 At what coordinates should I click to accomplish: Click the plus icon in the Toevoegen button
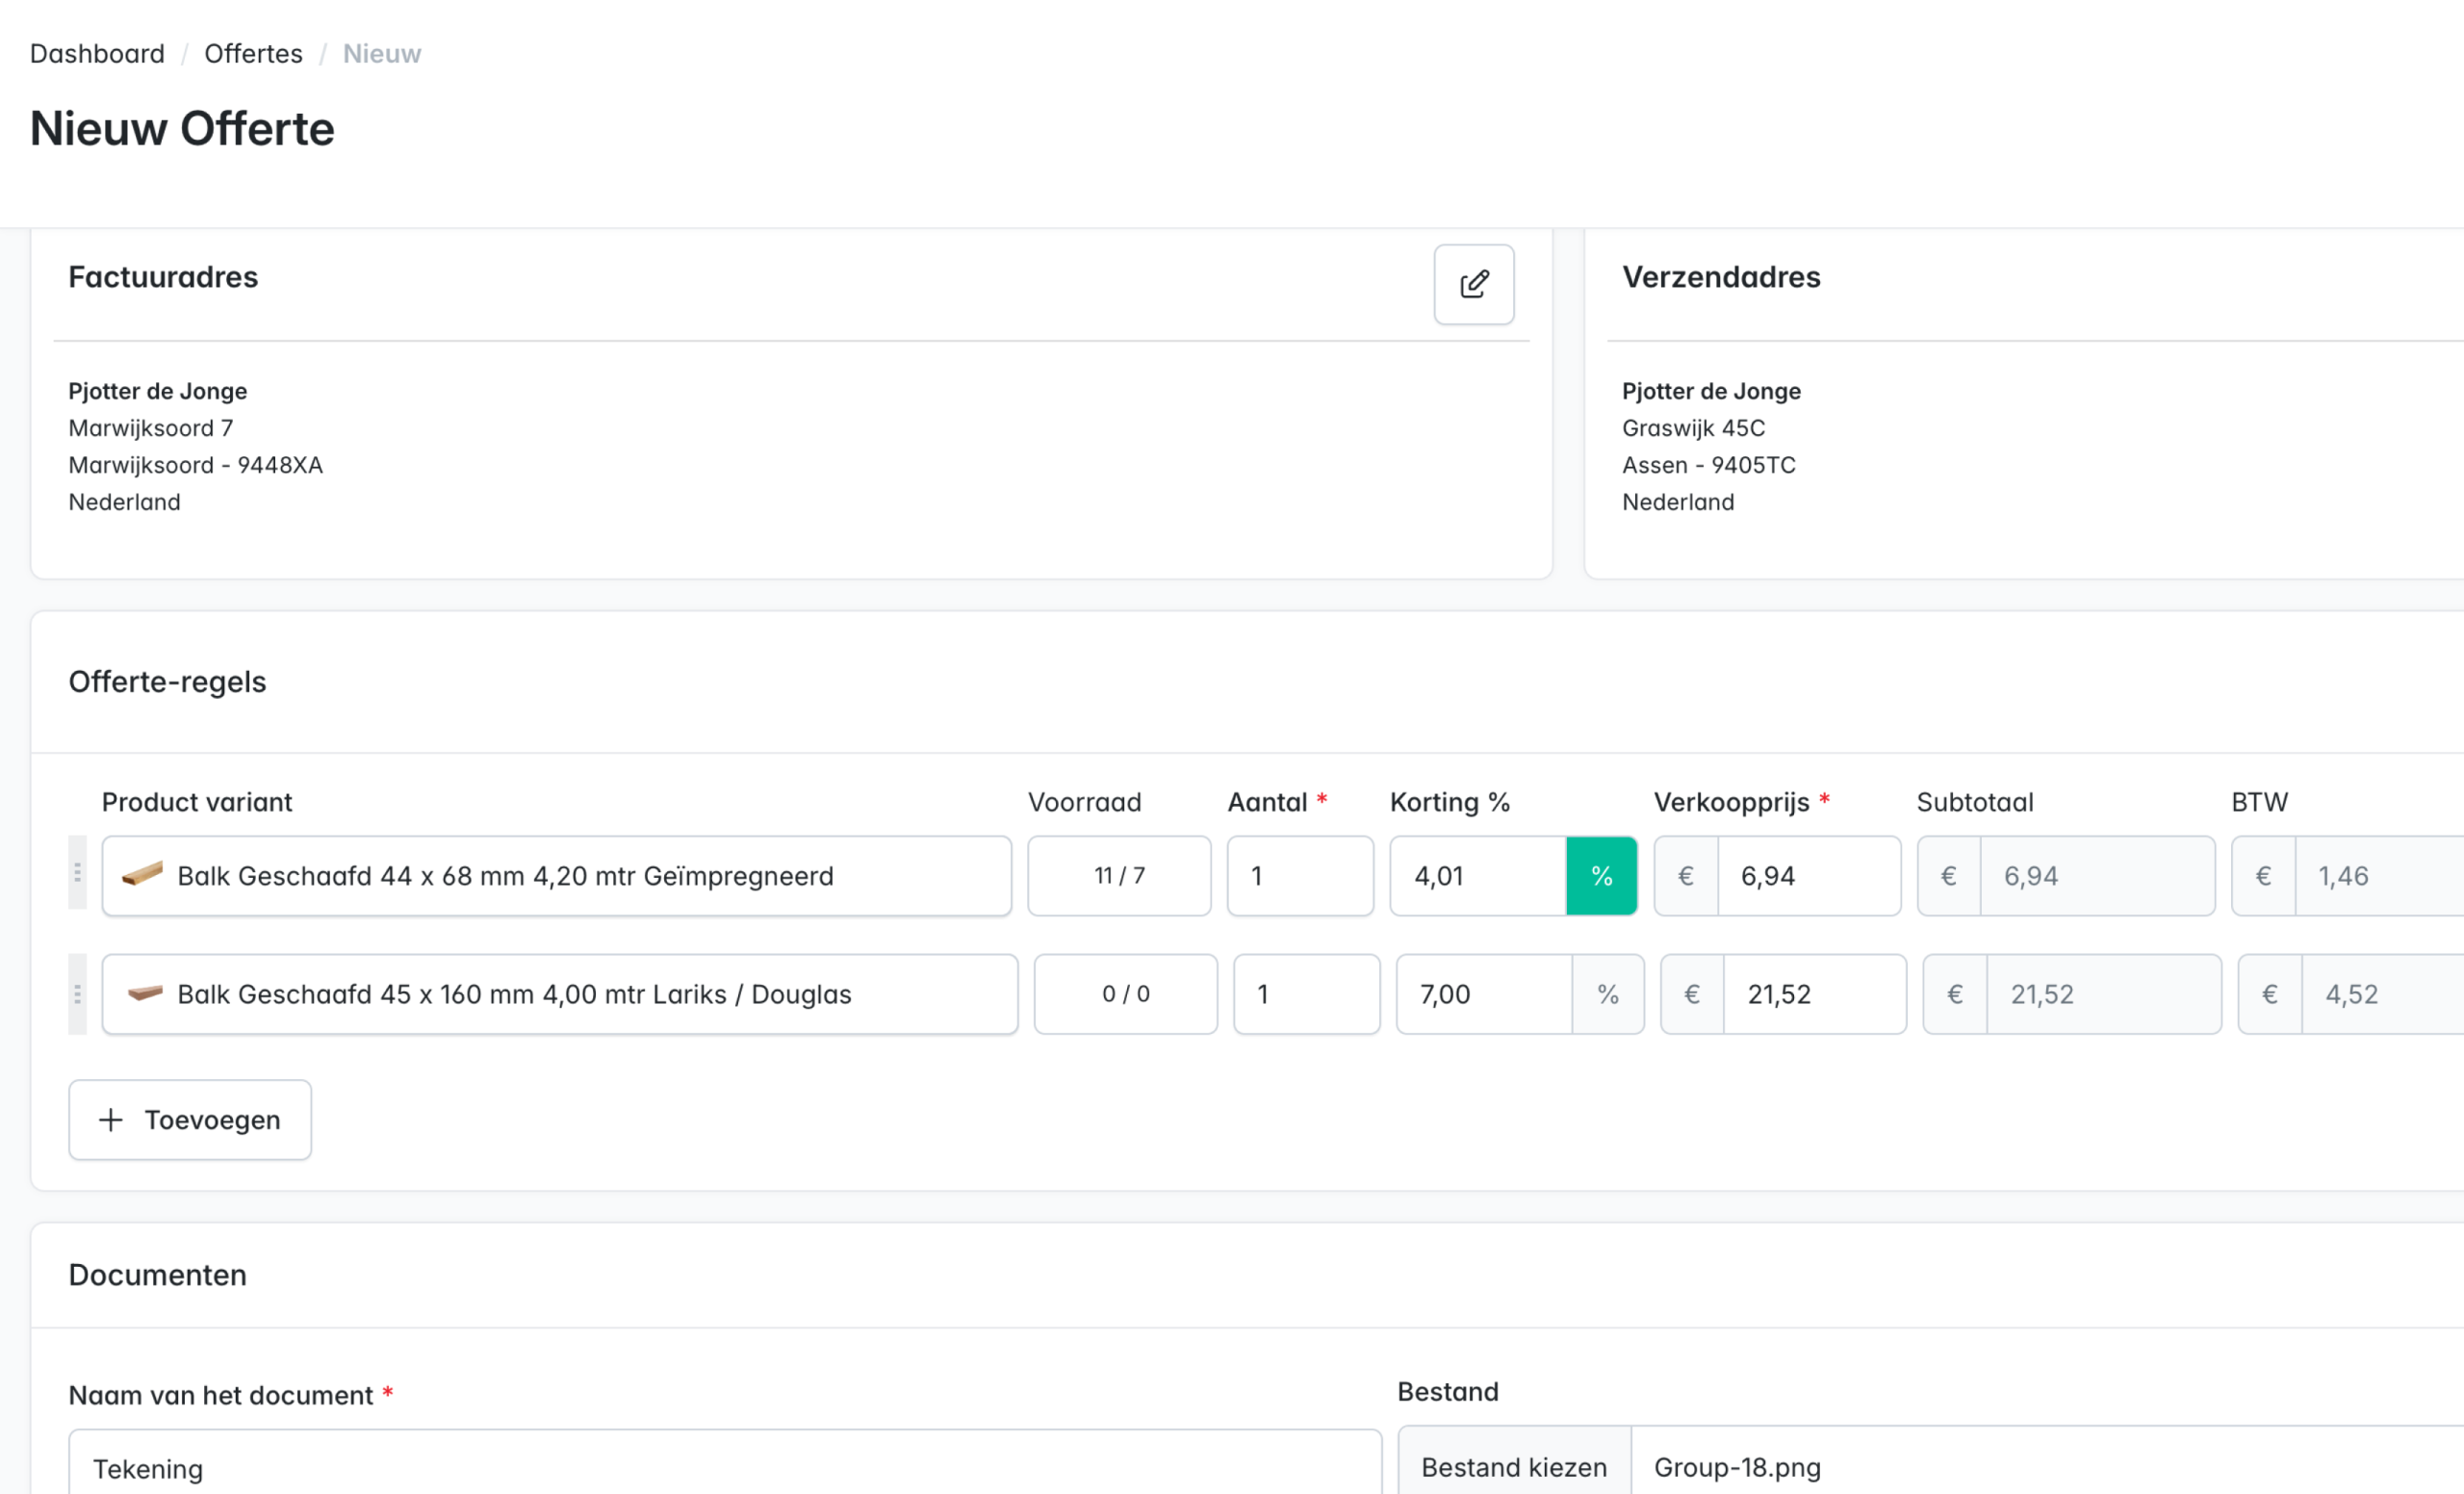111,1119
